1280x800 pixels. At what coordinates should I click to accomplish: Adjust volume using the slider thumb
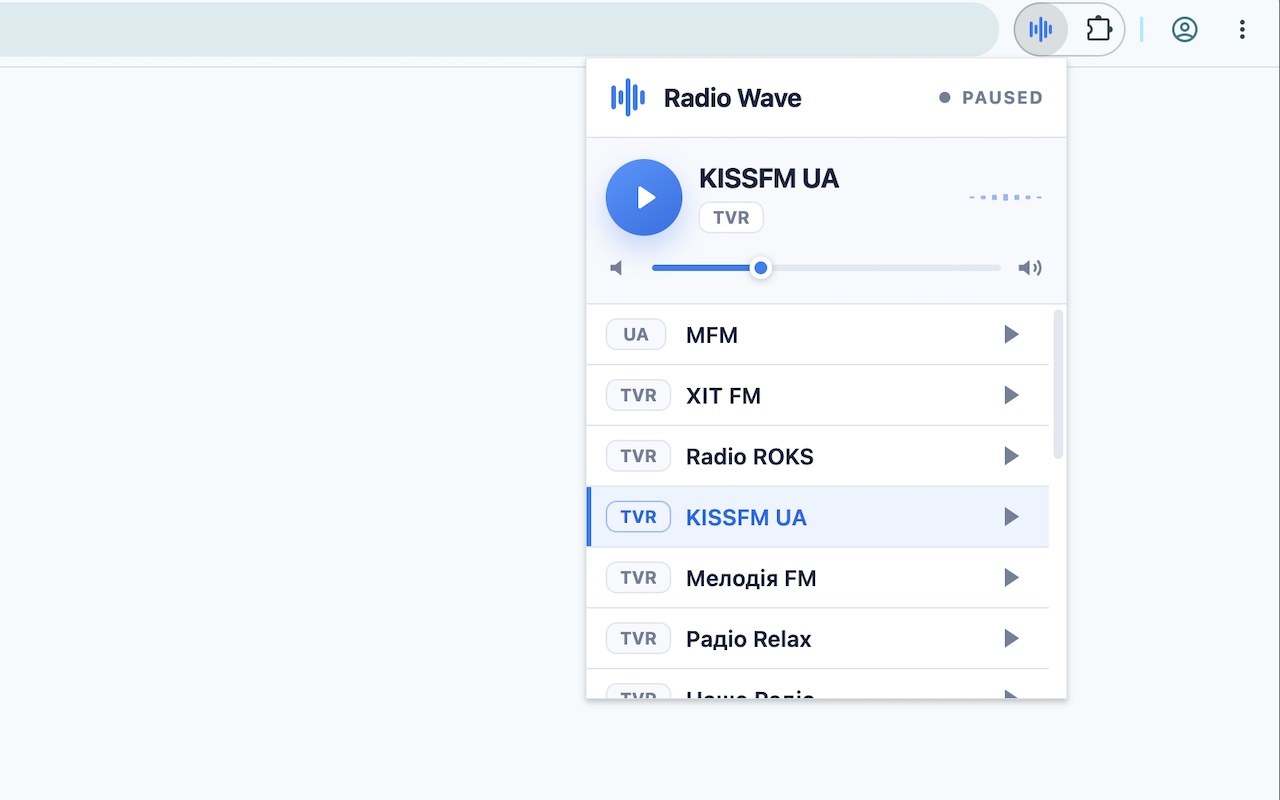(x=761, y=268)
